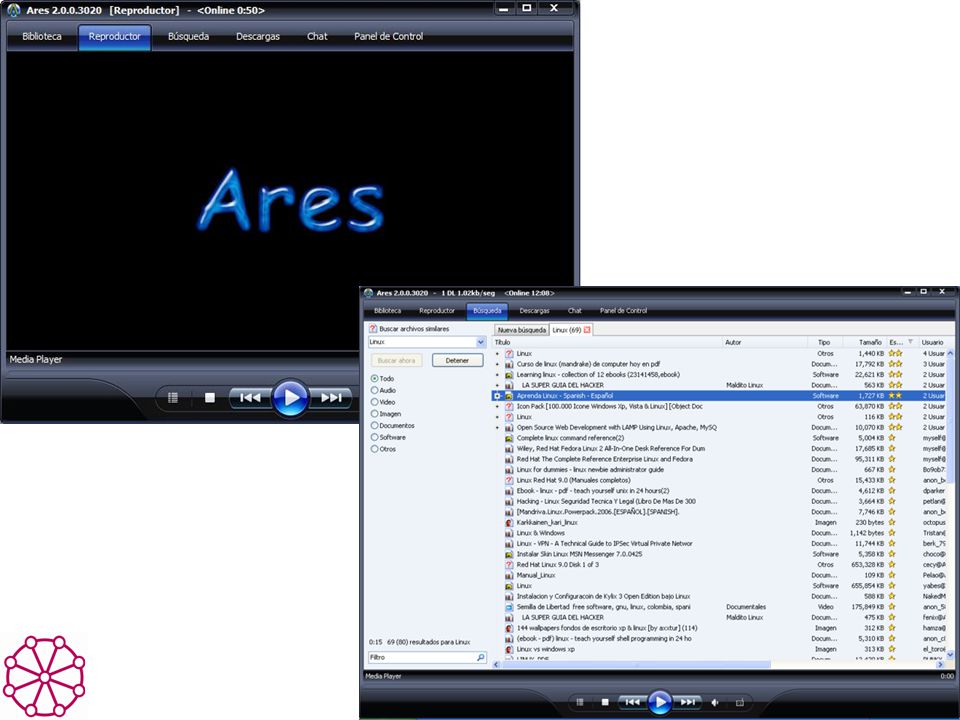
Task: Click sort arrow in Es... column header
Action: tap(910, 342)
